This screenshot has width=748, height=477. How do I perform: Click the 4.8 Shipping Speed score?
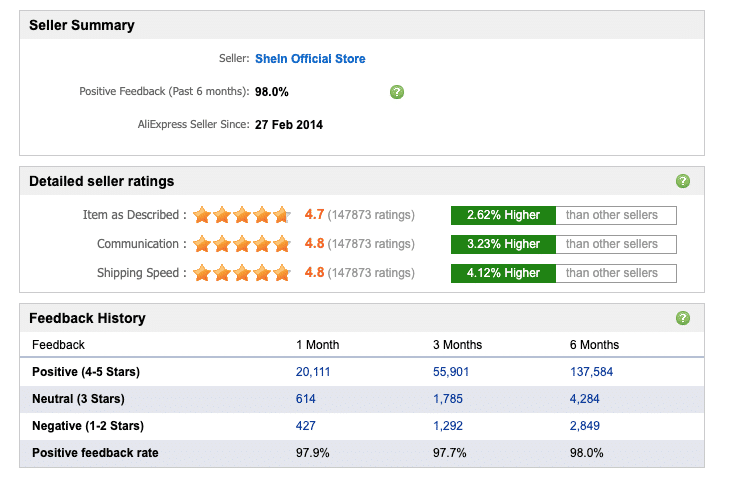click(x=314, y=273)
